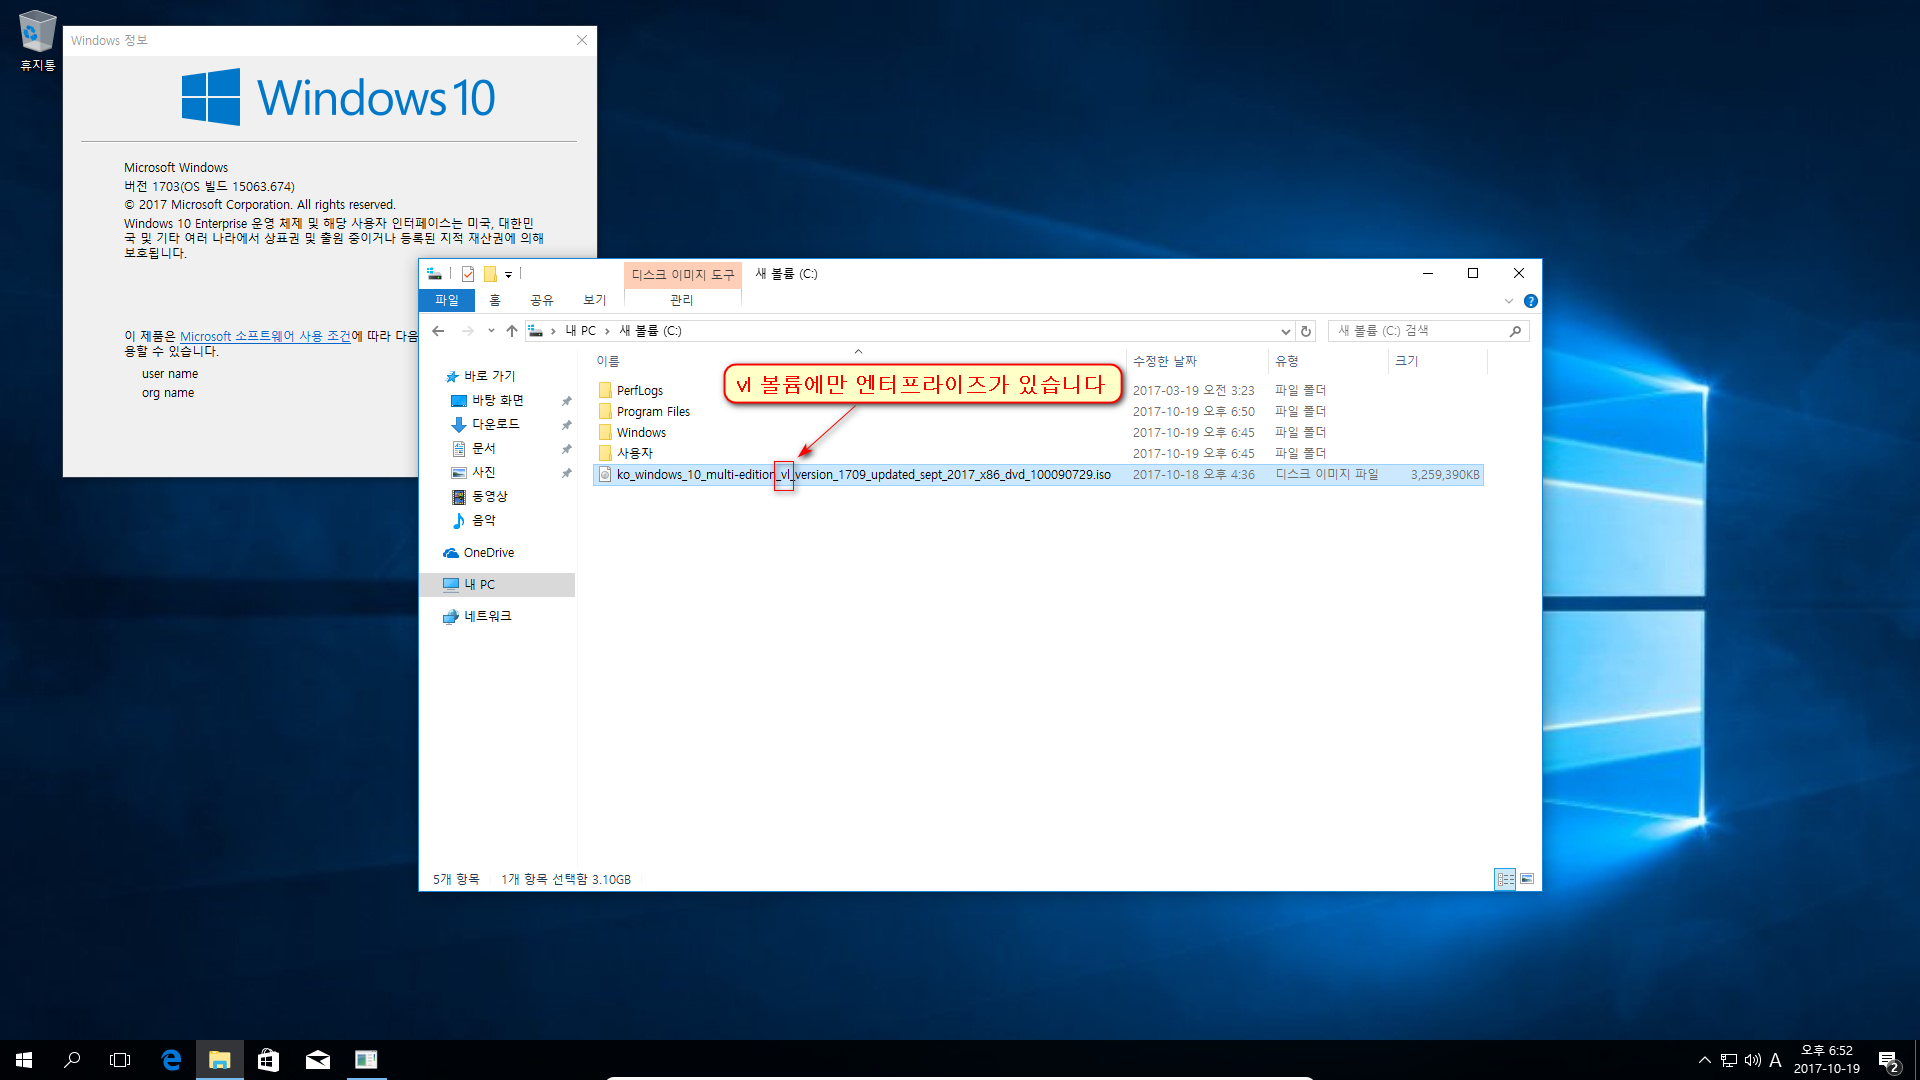Open taskbar search
1920x1080 pixels.
click(x=72, y=1060)
